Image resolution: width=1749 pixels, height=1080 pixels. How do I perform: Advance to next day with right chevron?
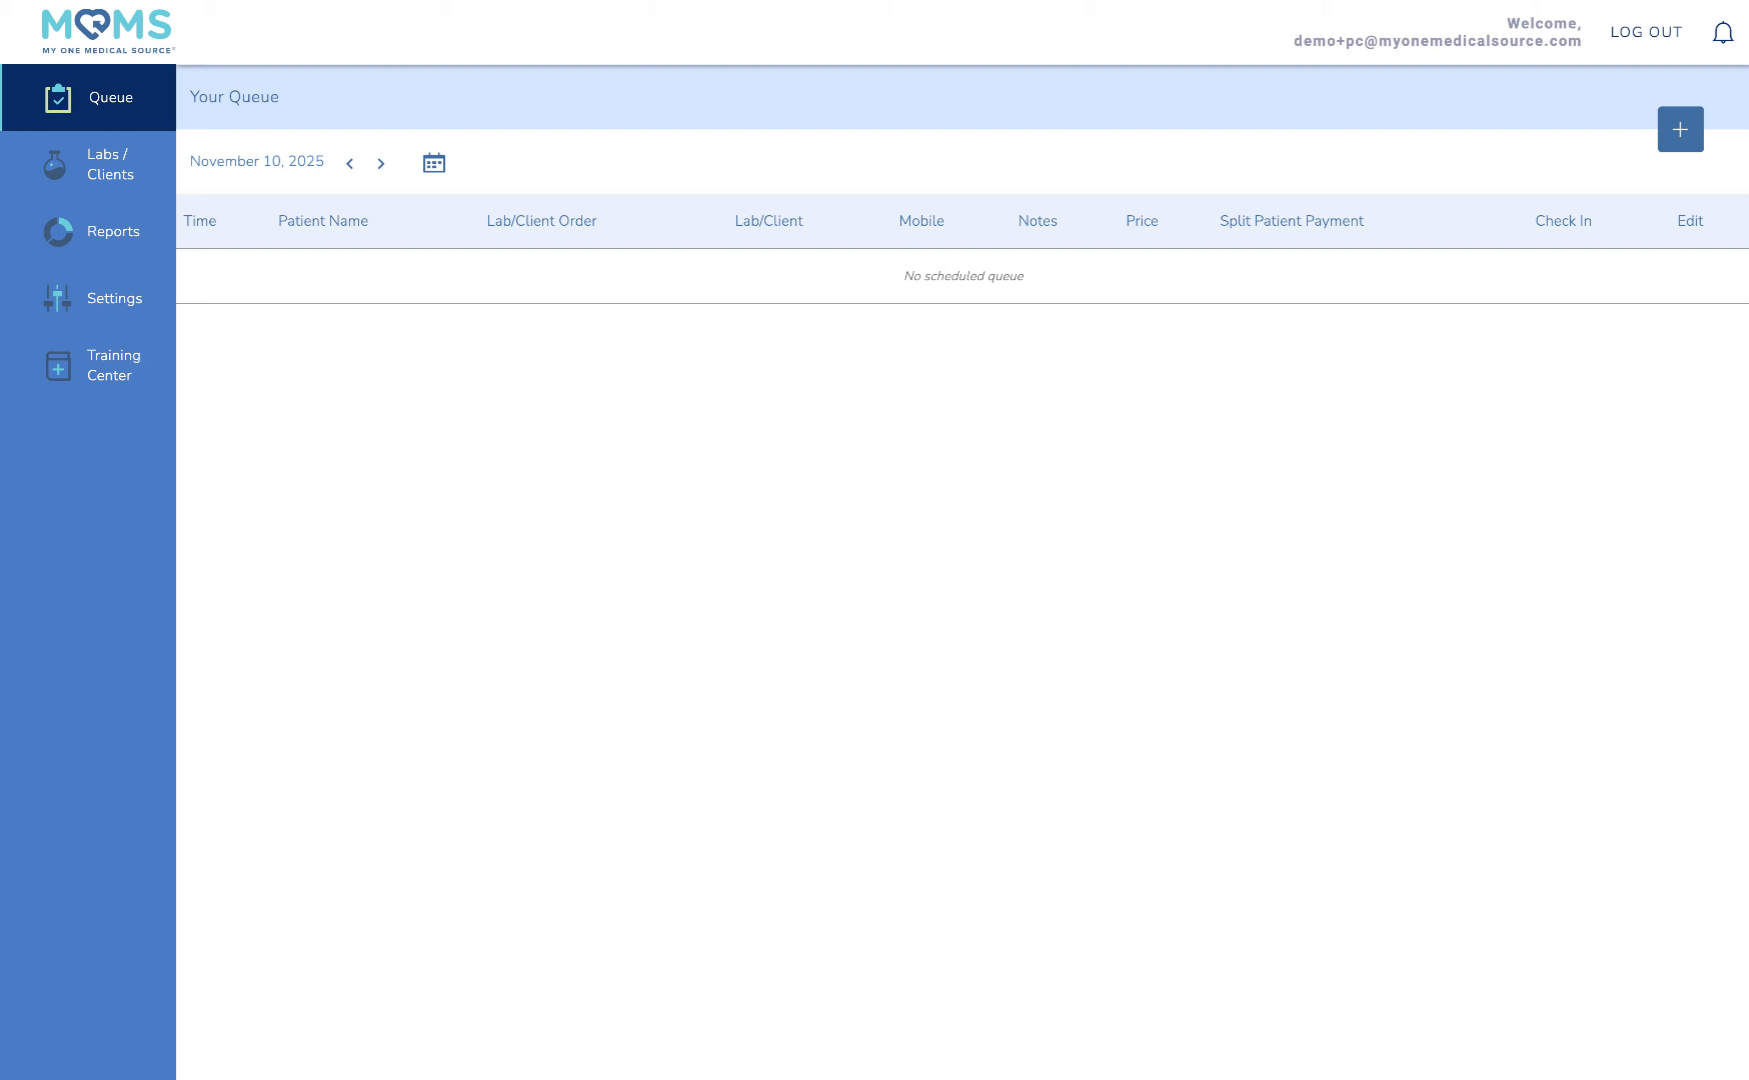(x=381, y=164)
